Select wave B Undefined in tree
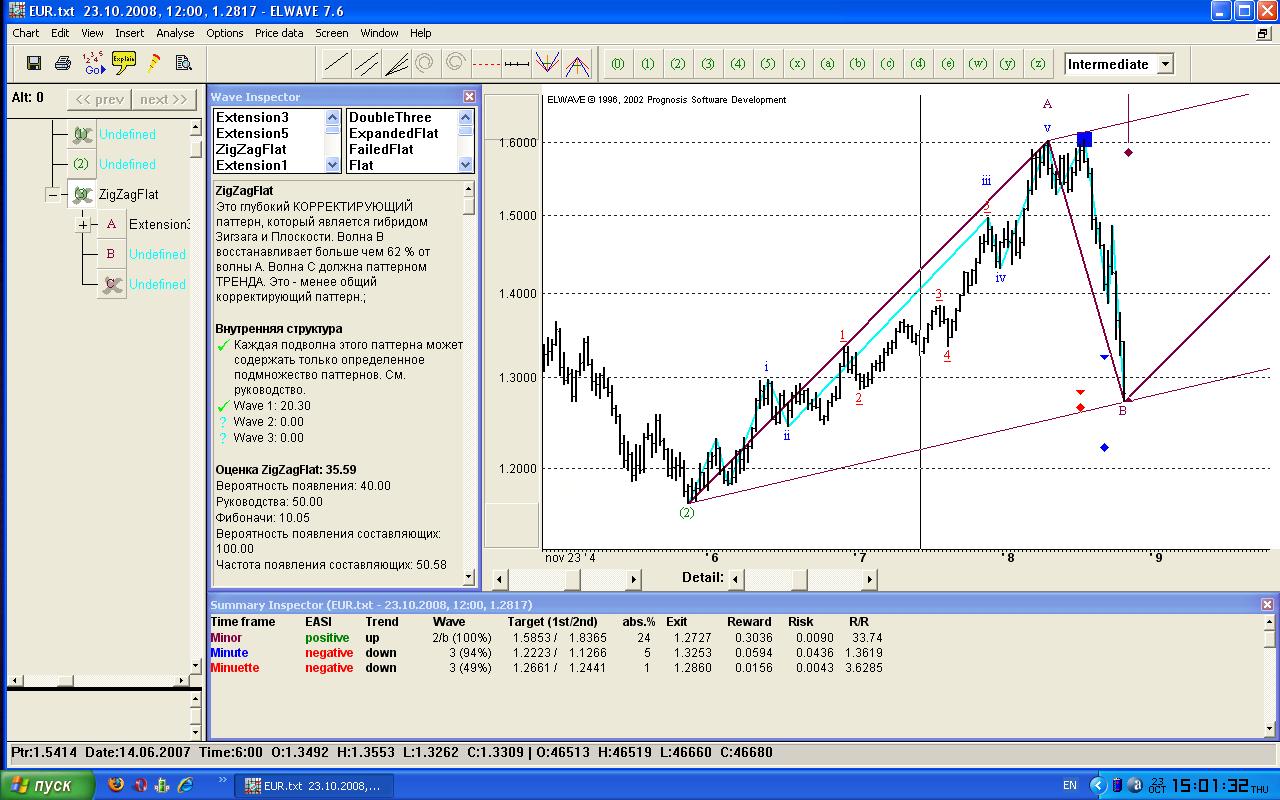This screenshot has width=1280, height=800. [156, 254]
